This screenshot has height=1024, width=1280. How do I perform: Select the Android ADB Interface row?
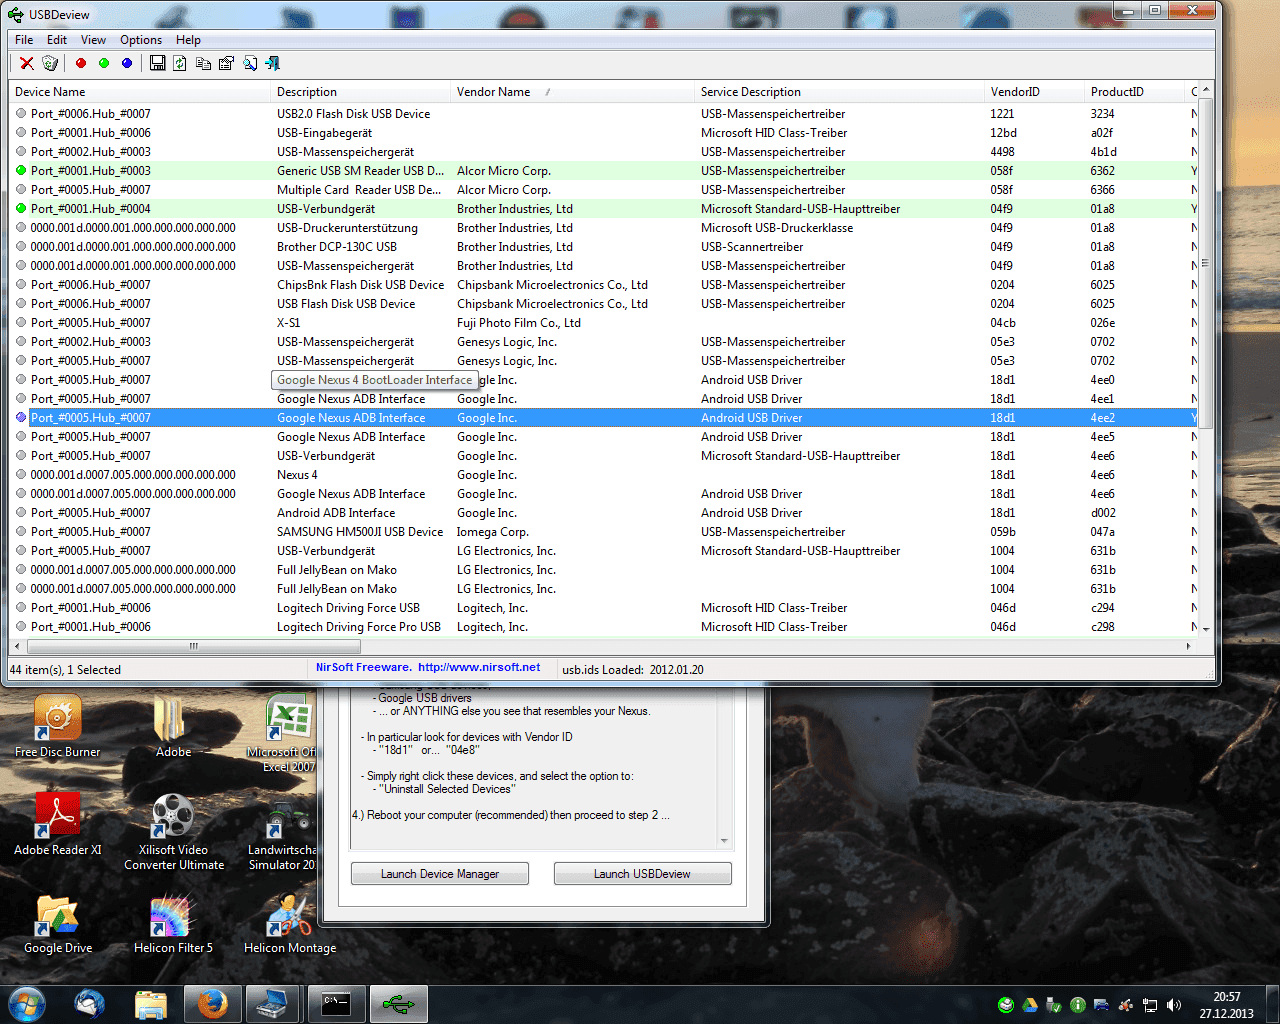(x=604, y=513)
